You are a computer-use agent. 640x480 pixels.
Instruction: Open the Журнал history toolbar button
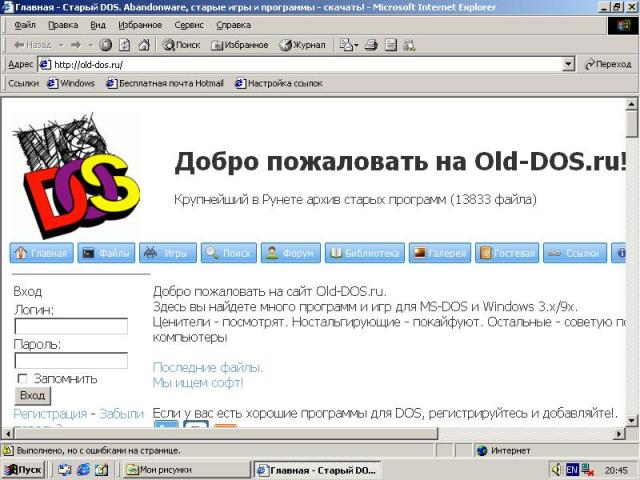pos(302,44)
